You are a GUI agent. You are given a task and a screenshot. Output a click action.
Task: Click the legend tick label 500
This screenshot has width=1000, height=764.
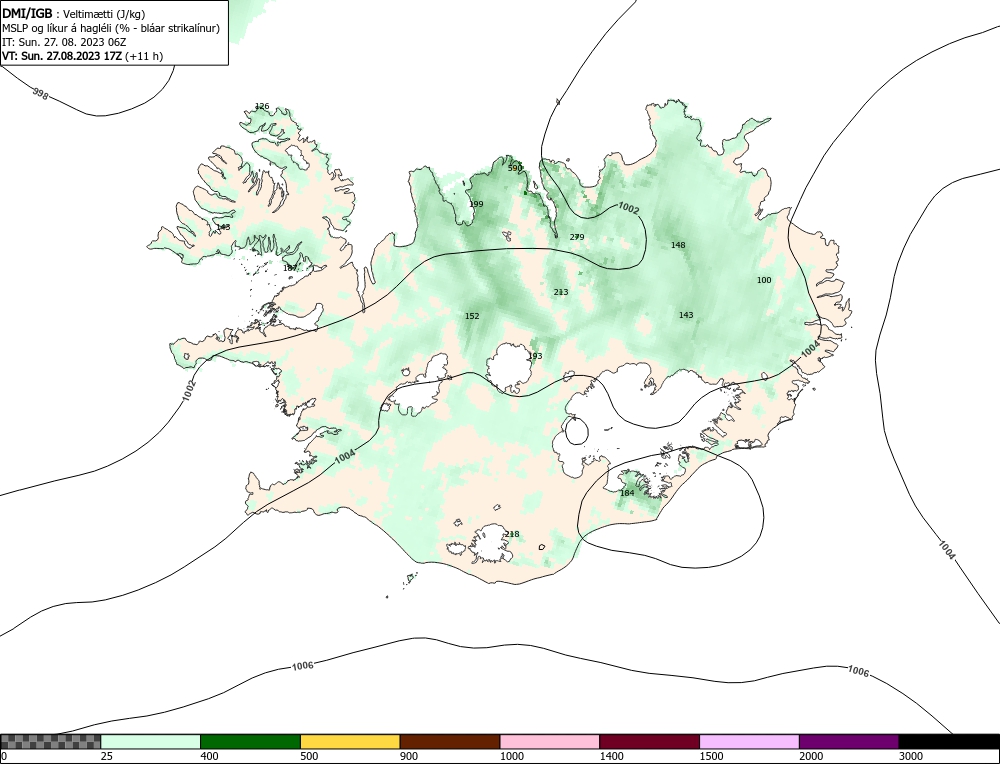click(x=309, y=756)
